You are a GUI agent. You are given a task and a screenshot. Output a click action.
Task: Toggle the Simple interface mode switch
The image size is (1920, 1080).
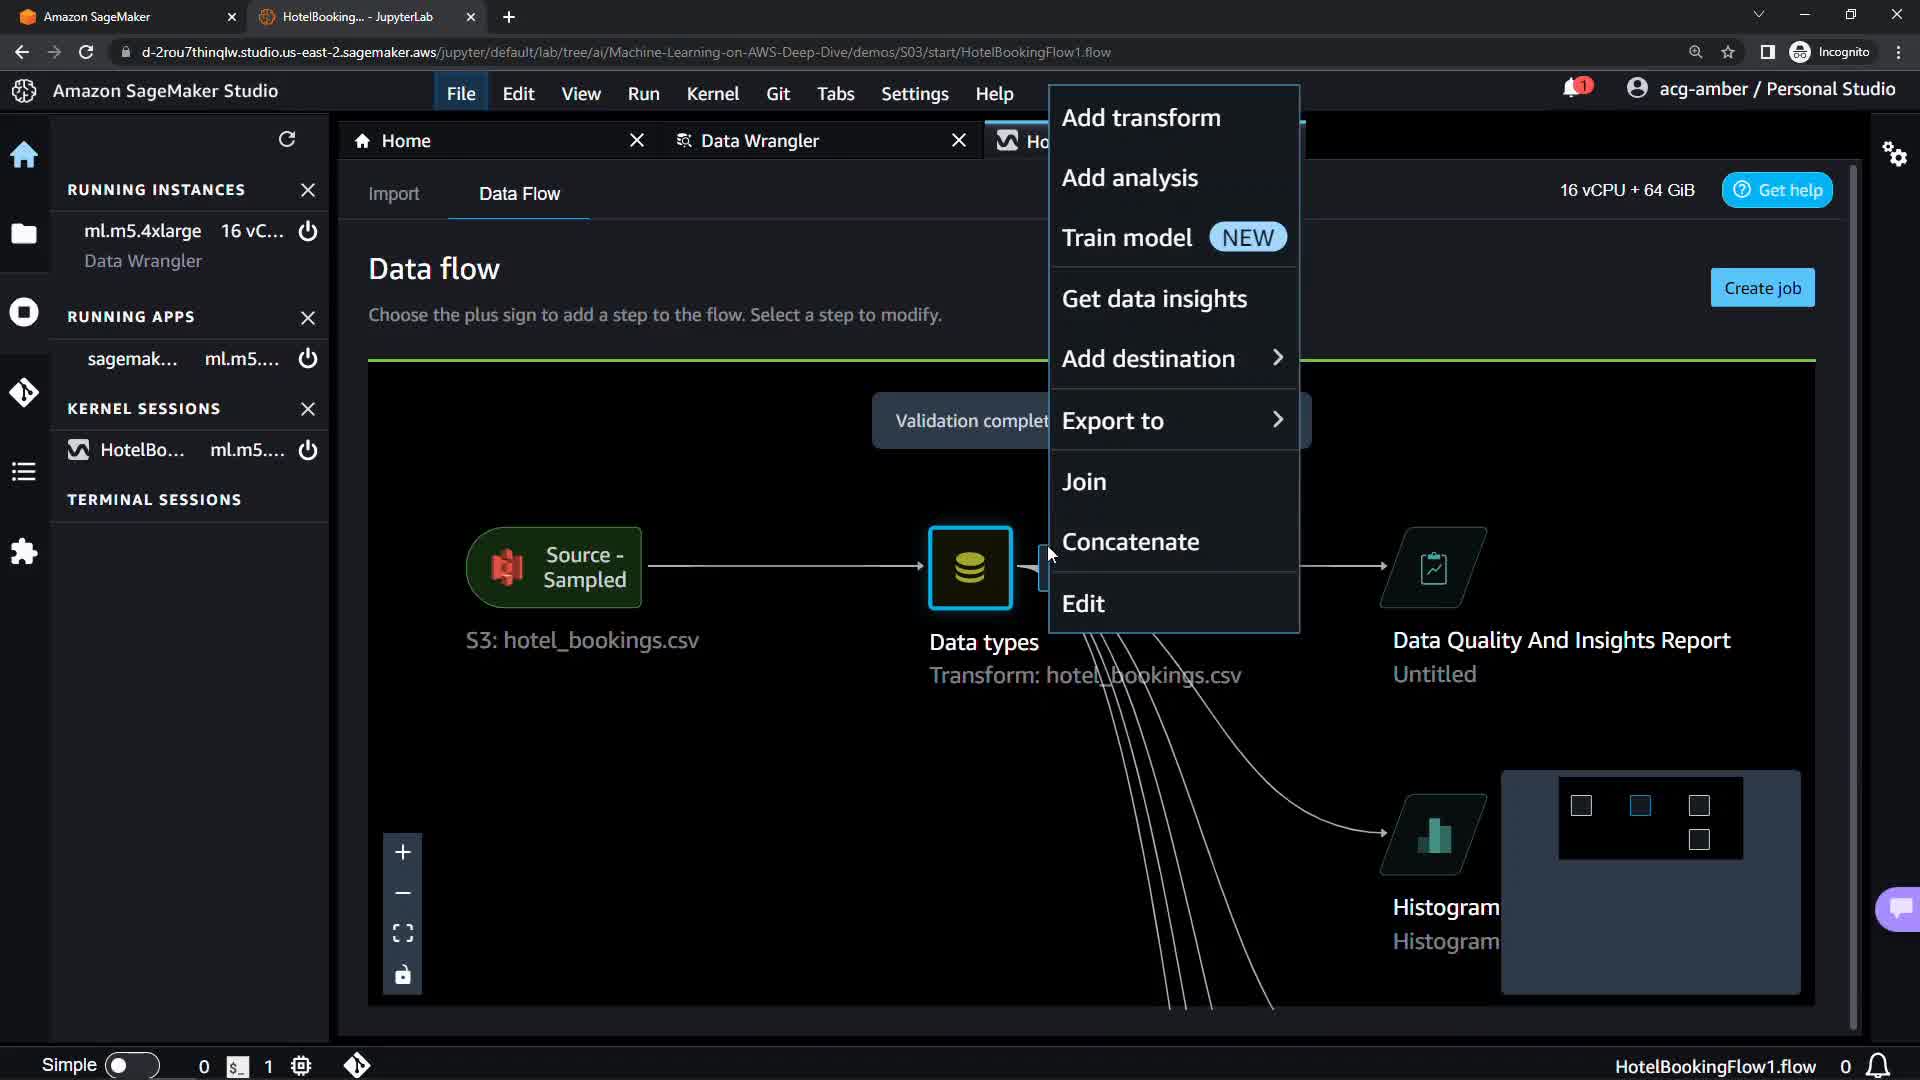(x=131, y=1065)
